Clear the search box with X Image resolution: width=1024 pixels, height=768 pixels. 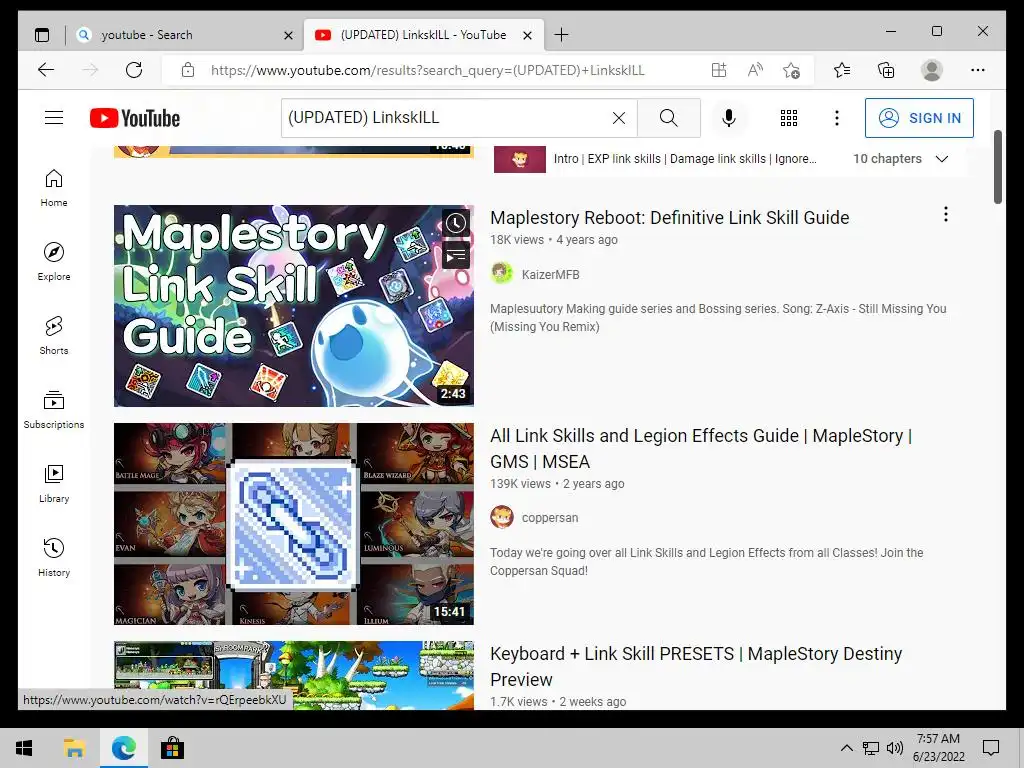point(618,118)
